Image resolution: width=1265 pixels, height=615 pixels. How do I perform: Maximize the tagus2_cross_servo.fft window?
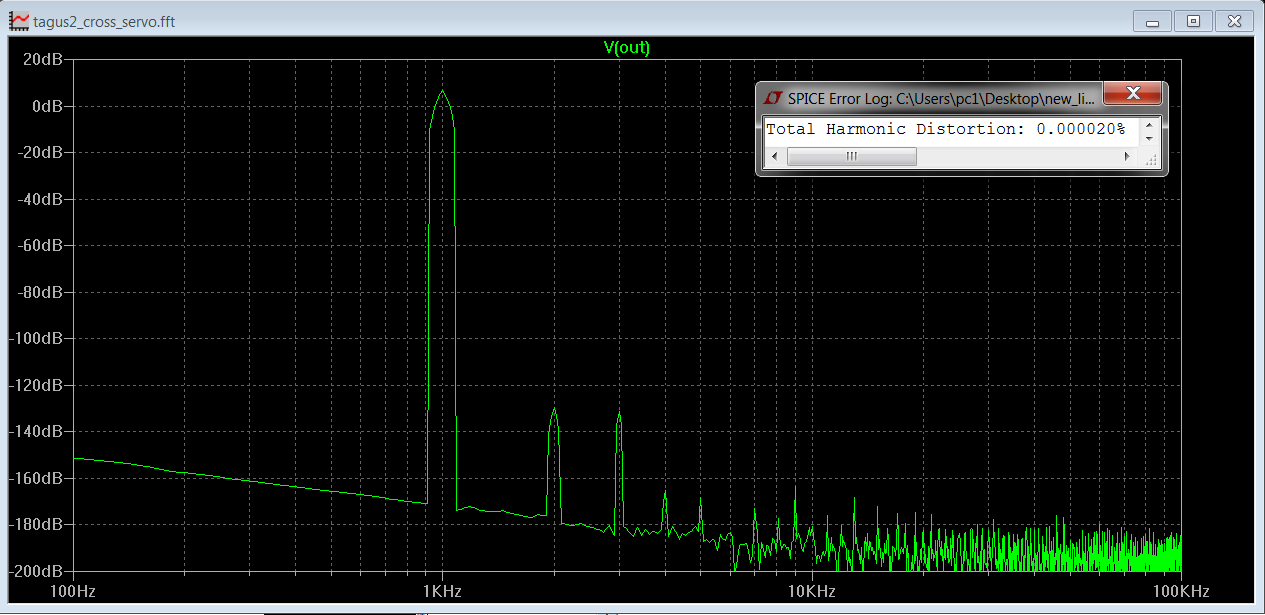[x=1192, y=20]
